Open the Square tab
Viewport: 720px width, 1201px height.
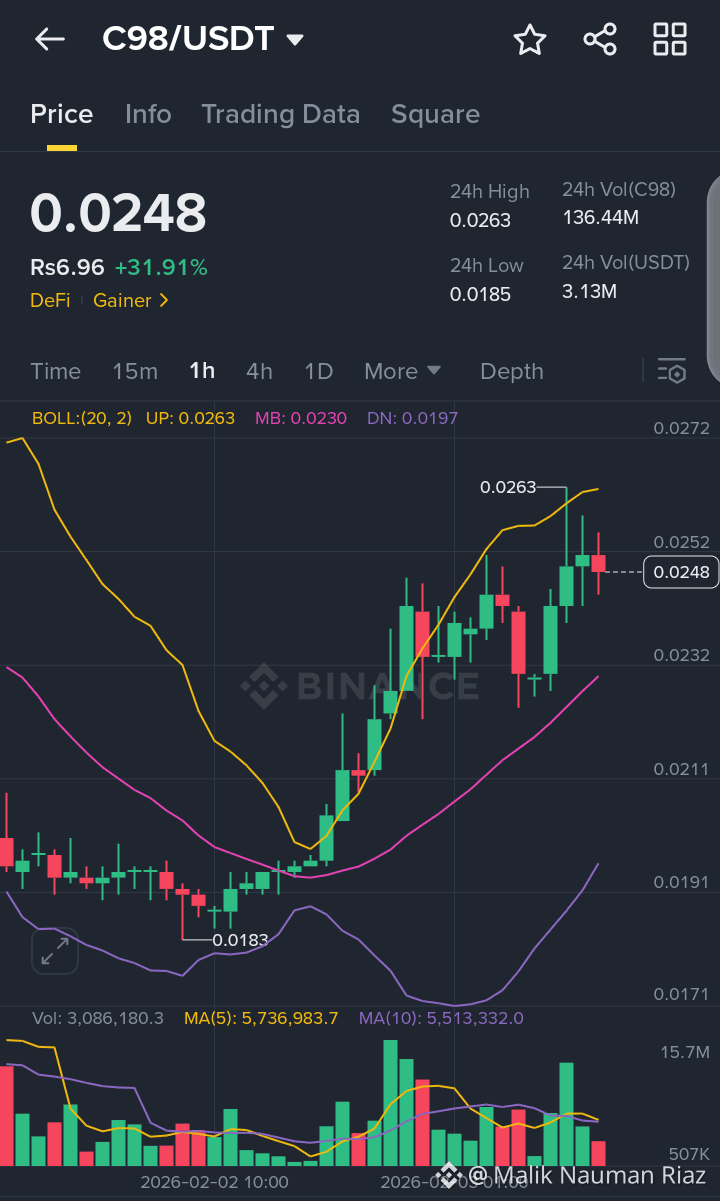click(x=435, y=114)
